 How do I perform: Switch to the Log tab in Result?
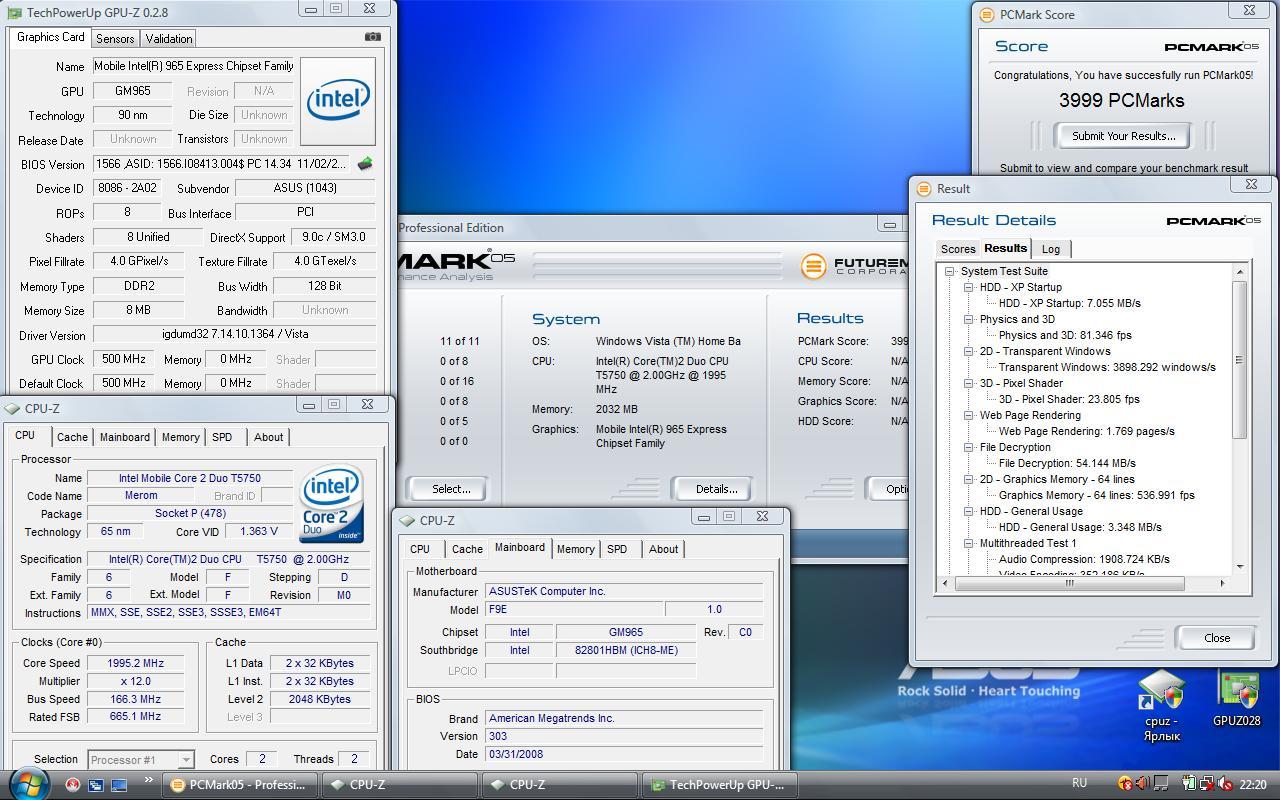[1050, 249]
